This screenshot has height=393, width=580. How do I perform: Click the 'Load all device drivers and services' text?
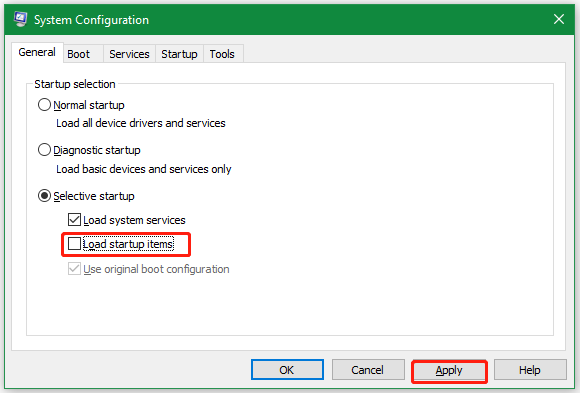point(141,123)
